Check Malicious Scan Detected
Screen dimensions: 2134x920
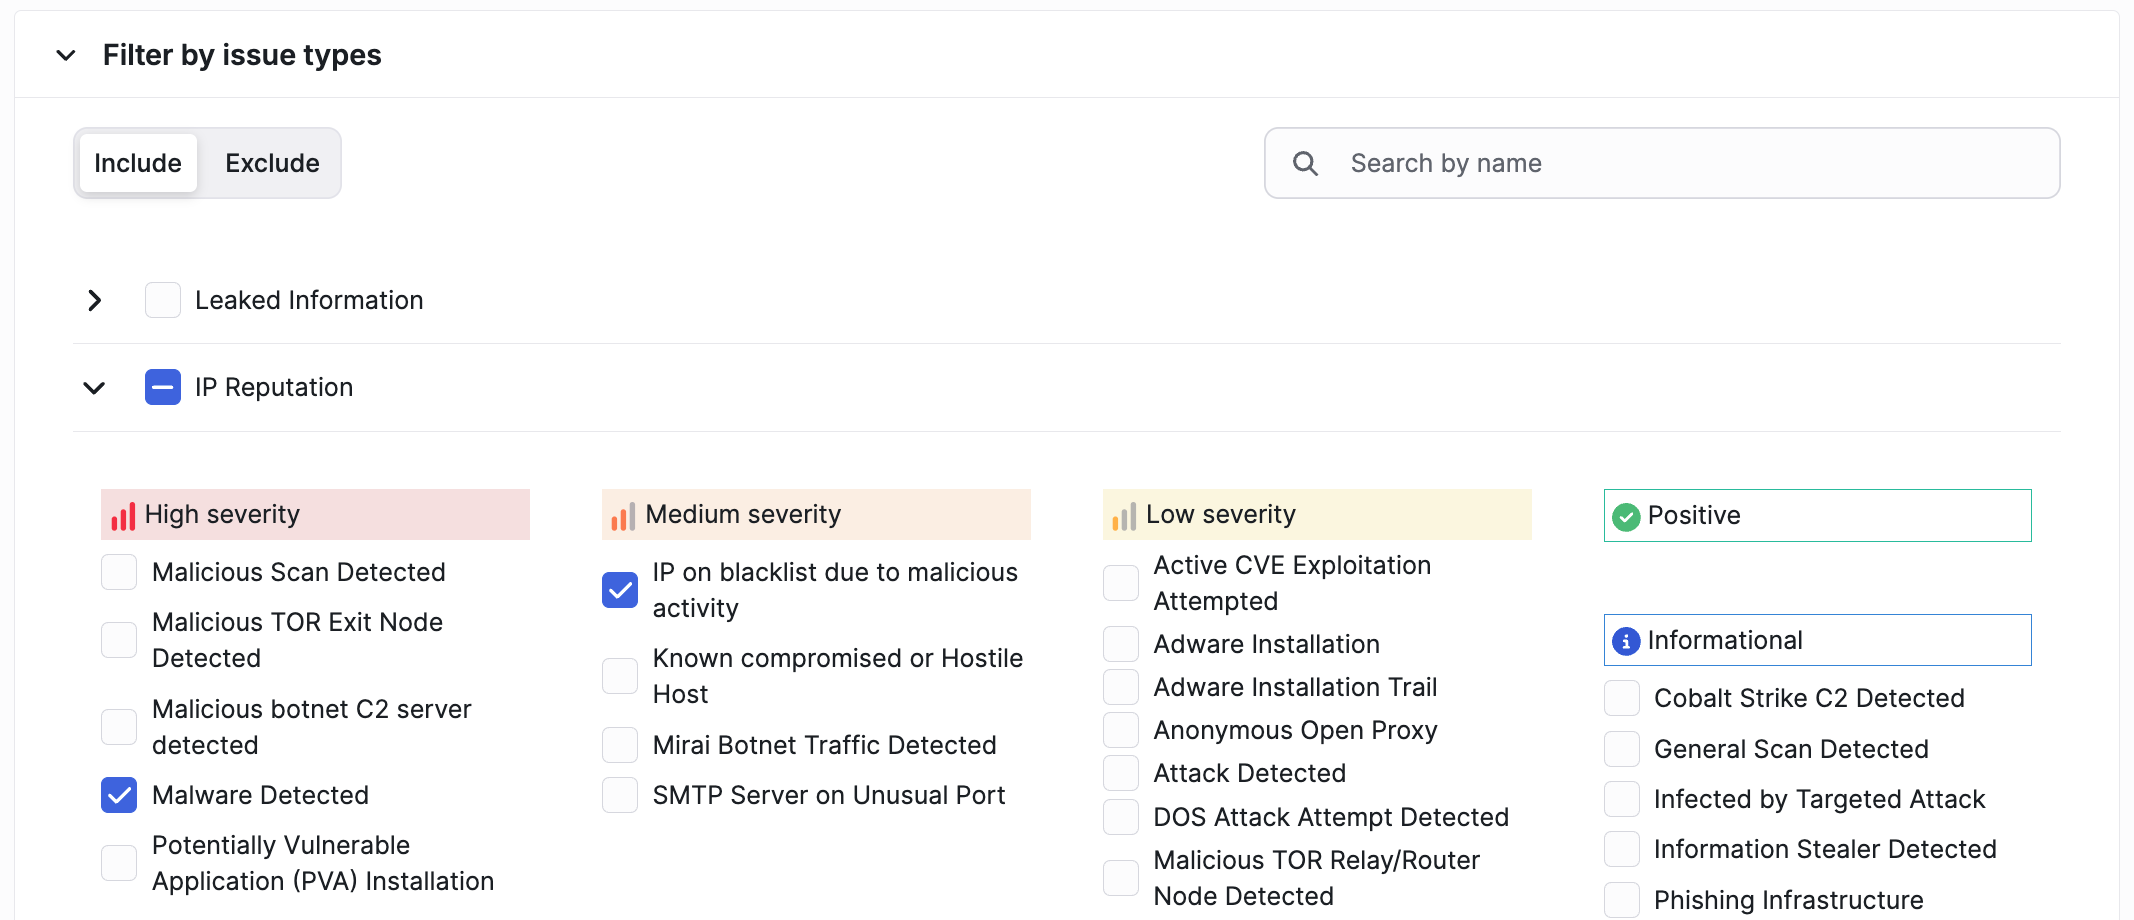[x=119, y=572]
